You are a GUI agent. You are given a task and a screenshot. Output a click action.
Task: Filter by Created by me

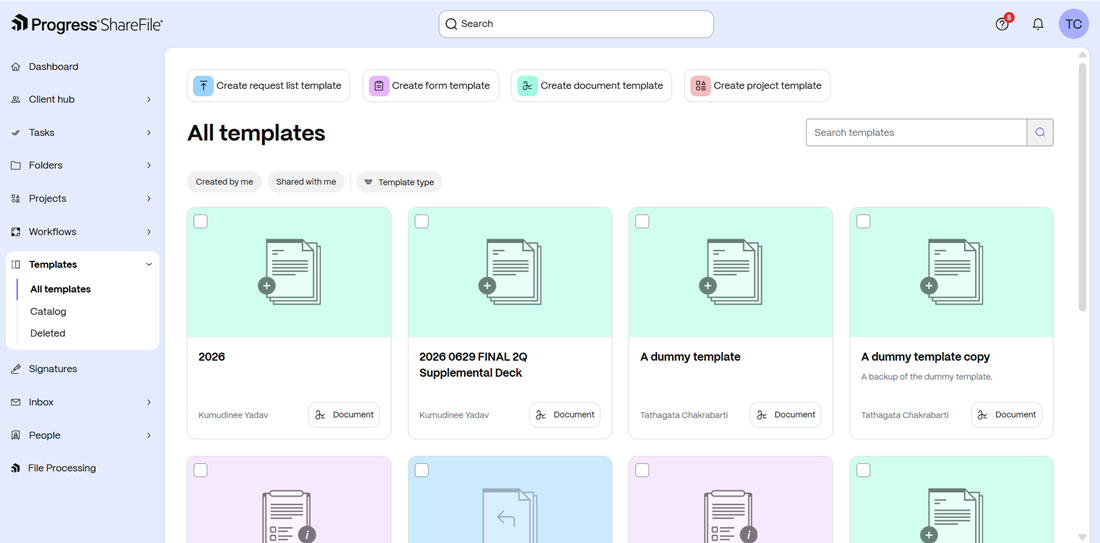tap(224, 182)
